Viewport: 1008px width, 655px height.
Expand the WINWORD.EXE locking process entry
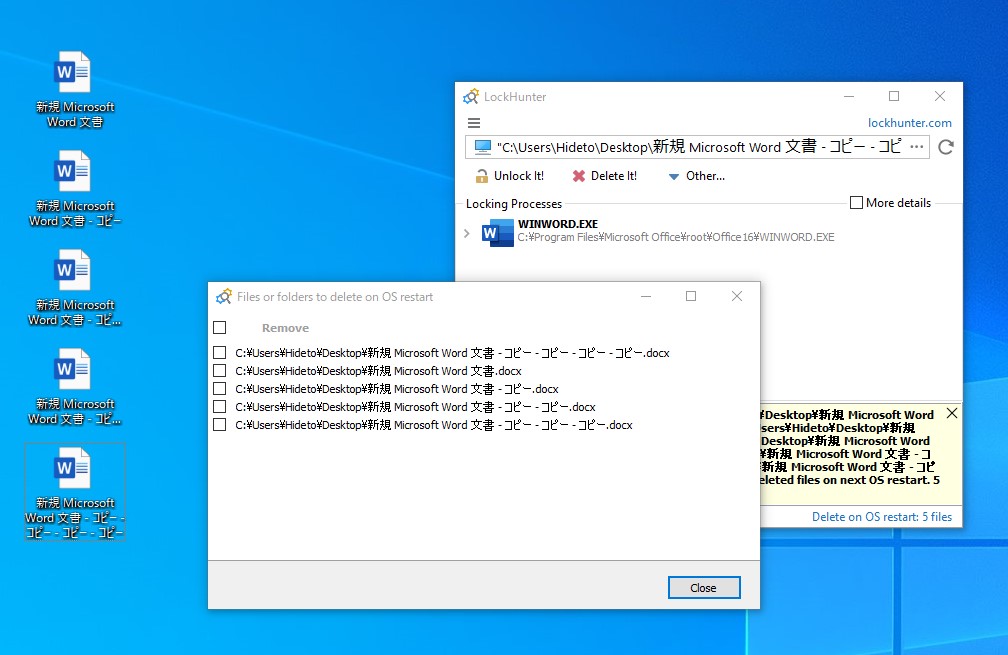[x=469, y=232]
